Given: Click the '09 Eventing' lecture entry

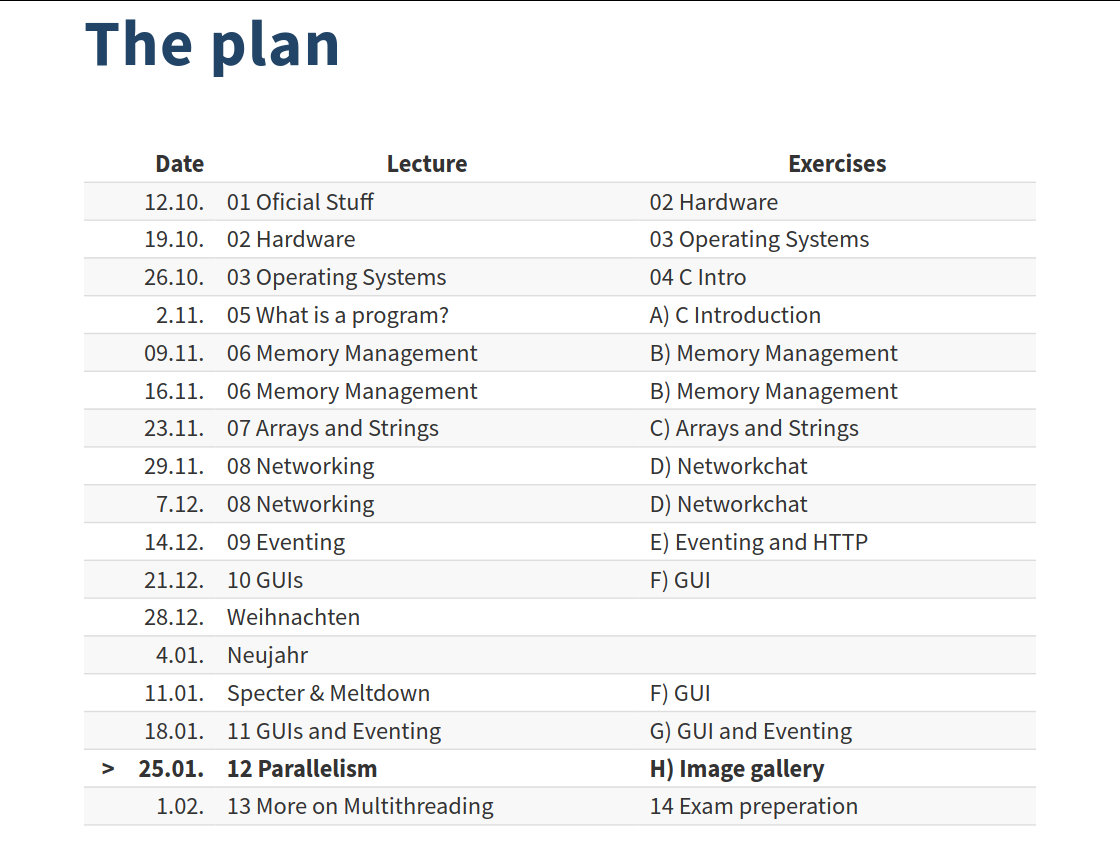Looking at the screenshot, I should click(286, 542).
